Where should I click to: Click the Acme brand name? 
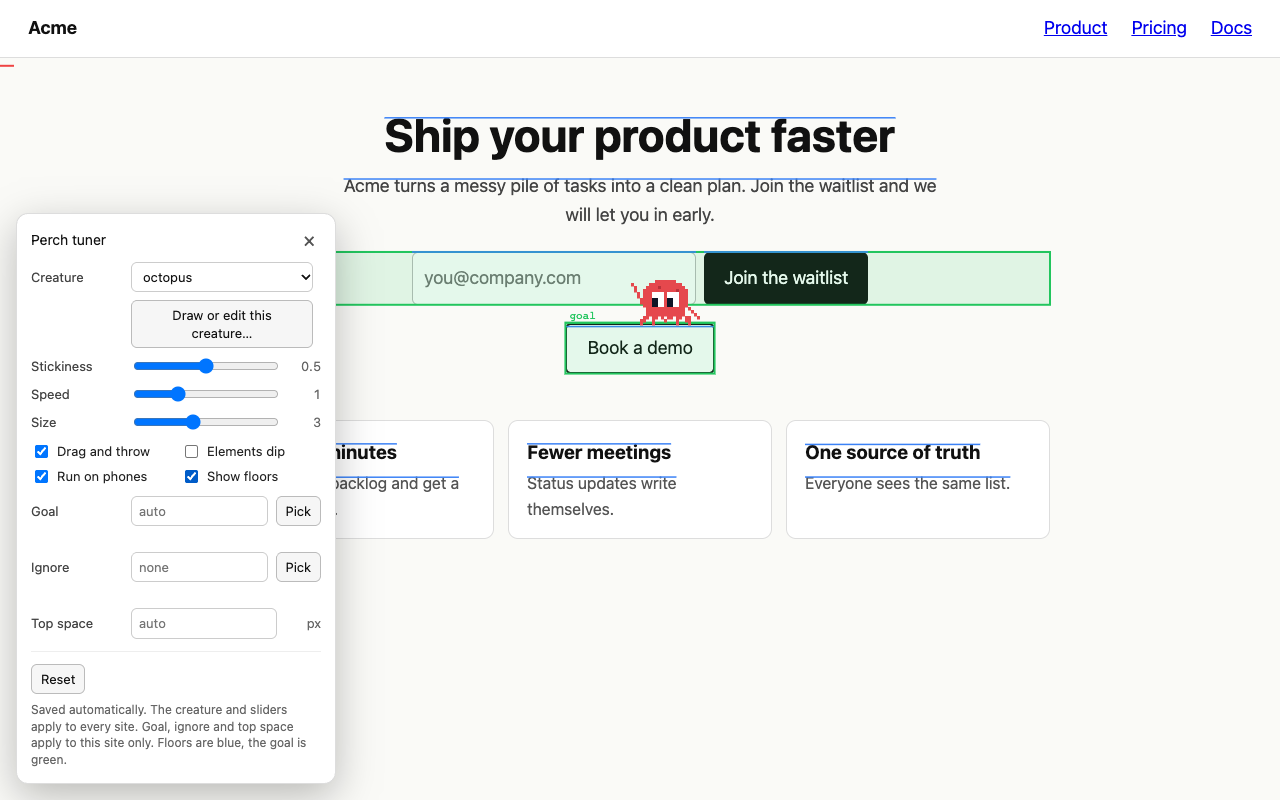pos(52,28)
